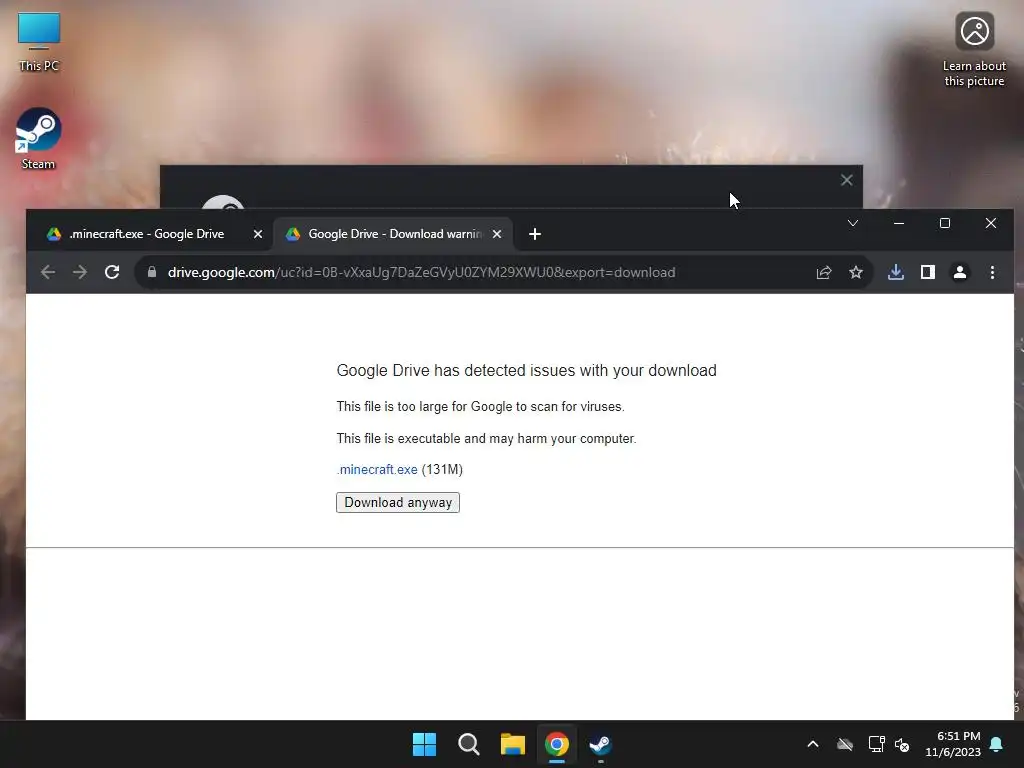This screenshot has height=768, width=1024.
Task: Open network settings tray icon
Action: [x=876, y=744]
